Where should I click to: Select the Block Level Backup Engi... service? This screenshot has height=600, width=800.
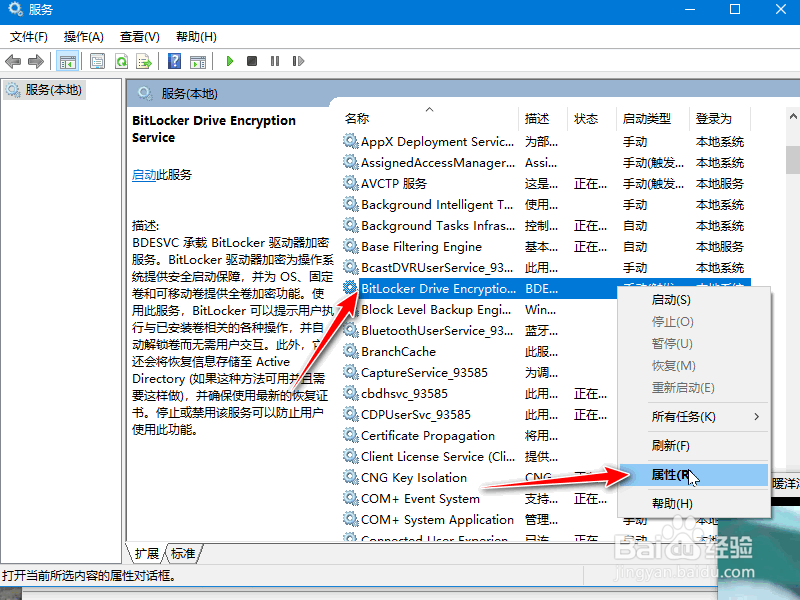479,309
